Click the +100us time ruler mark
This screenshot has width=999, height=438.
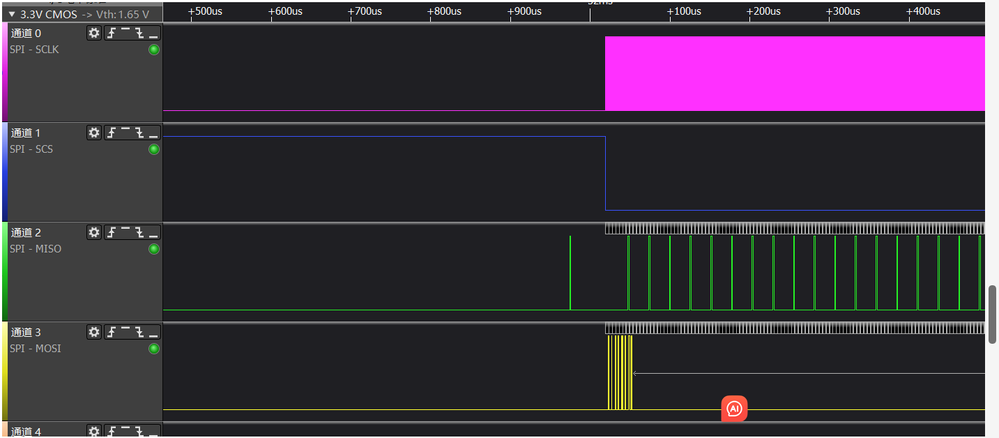click(684, 11)
